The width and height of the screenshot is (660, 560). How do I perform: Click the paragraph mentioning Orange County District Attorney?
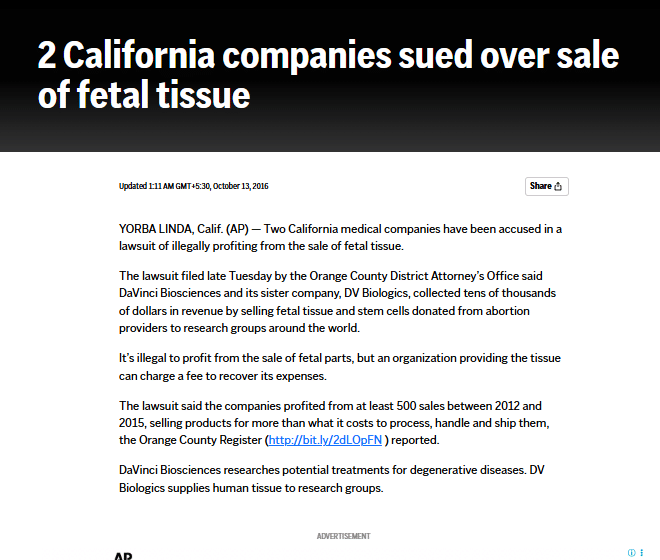pyautogui.click(x=337, y=302)
